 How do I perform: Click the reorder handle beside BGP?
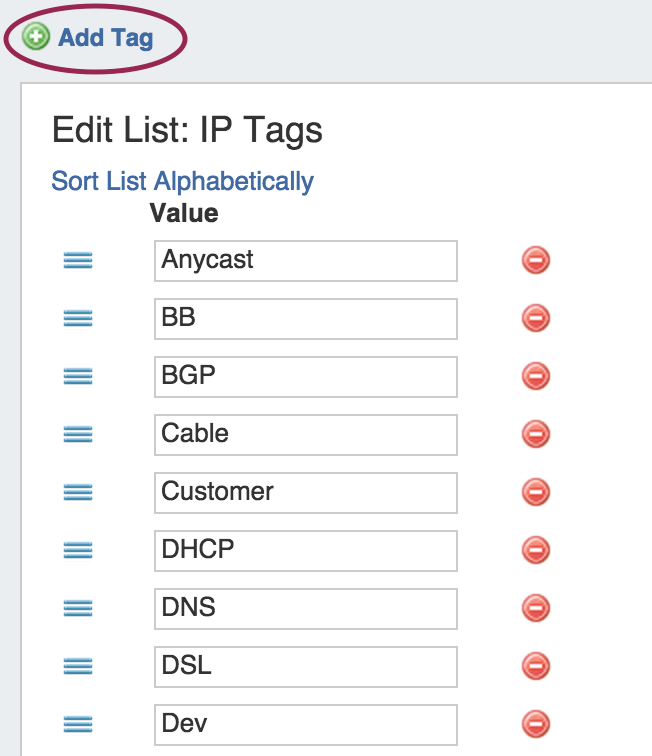[x=78, y=377]
